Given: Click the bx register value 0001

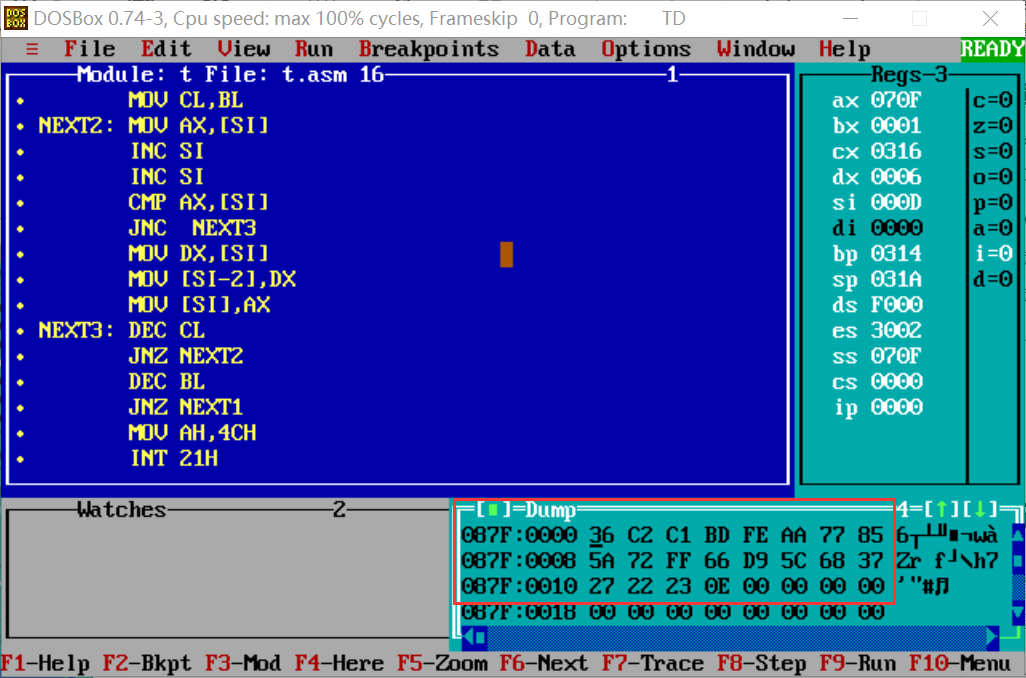Looking at the screenshot, I should [x=896, y=126].
